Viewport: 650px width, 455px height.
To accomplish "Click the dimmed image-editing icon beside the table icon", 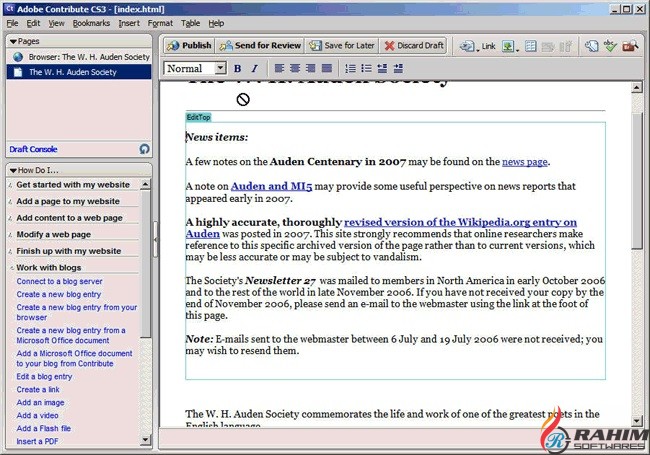I will (x=548, y=46).
